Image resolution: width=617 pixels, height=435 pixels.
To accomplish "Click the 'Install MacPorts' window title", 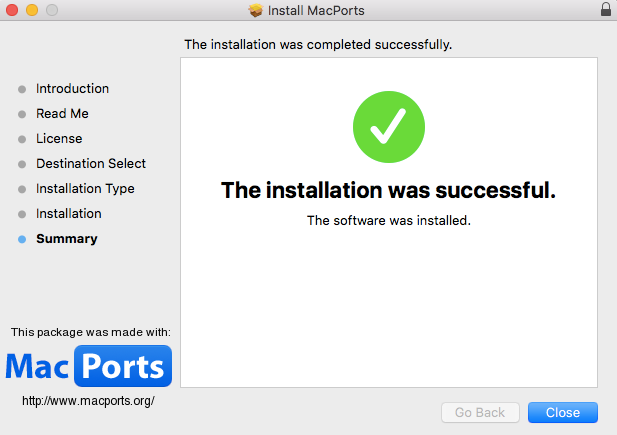I will (x=316, y=10).
